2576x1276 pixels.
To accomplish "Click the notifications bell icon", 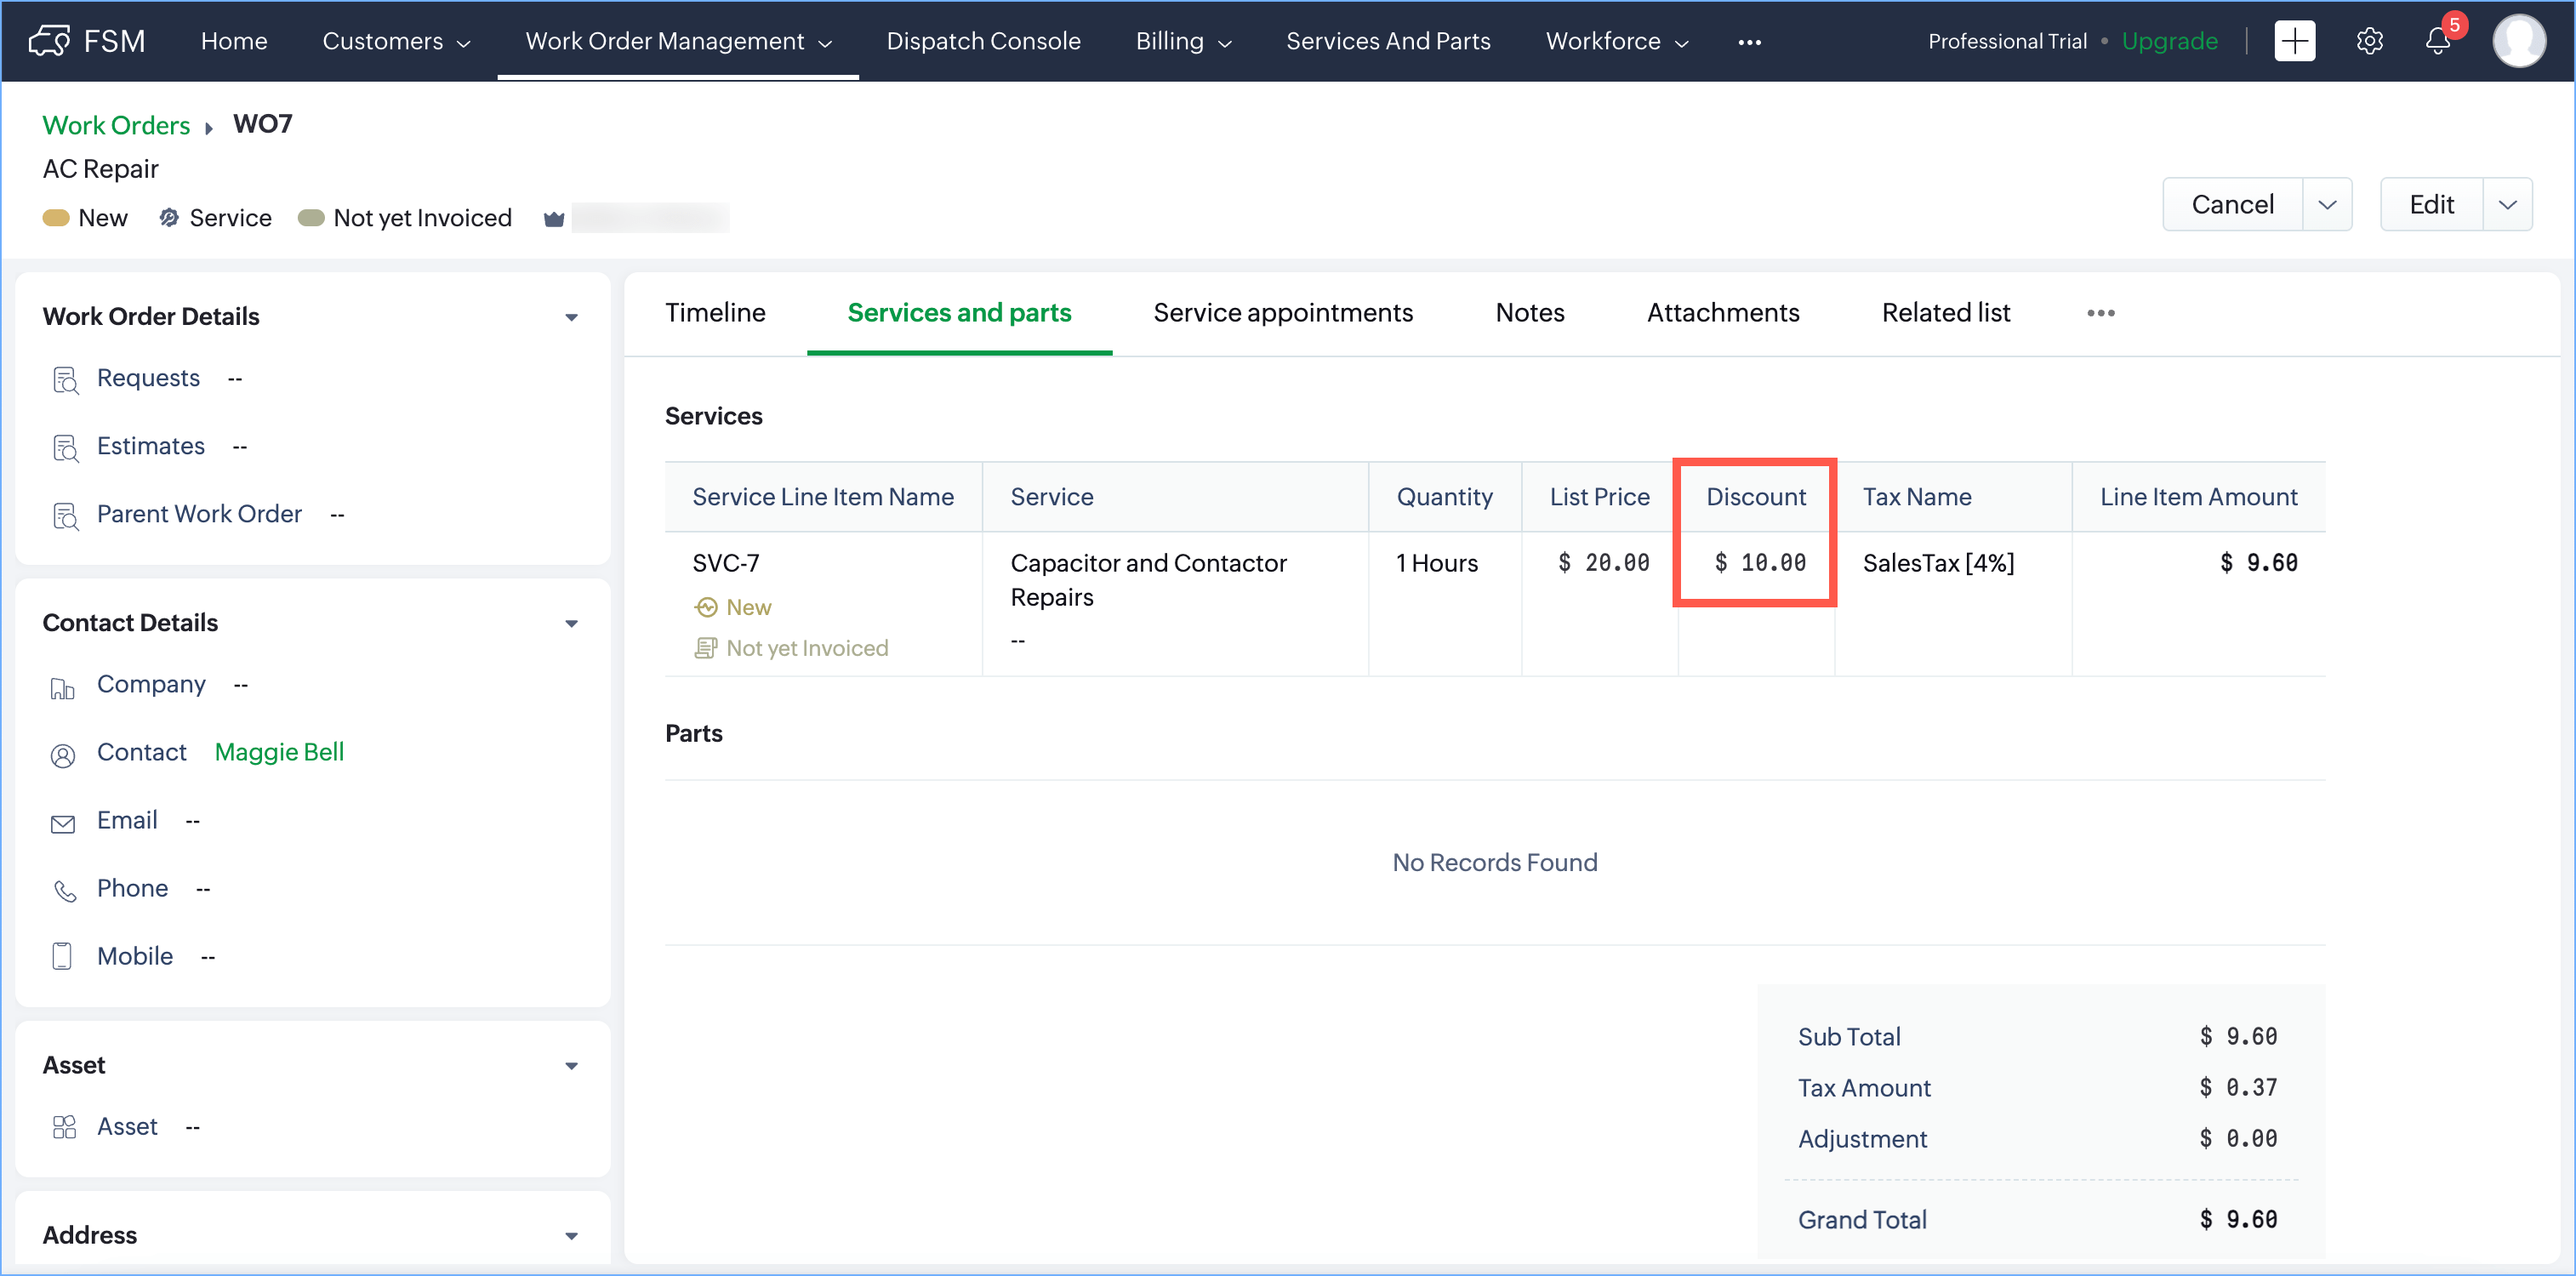I will 2437,41.
